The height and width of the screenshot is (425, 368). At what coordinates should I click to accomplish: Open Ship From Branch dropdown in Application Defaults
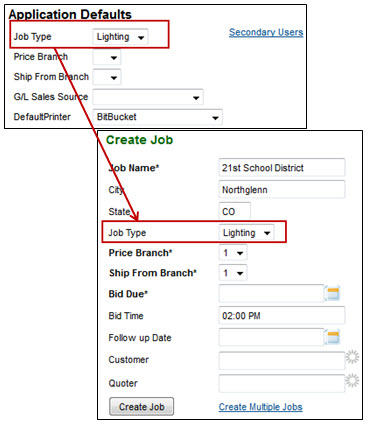click(107, 77)
